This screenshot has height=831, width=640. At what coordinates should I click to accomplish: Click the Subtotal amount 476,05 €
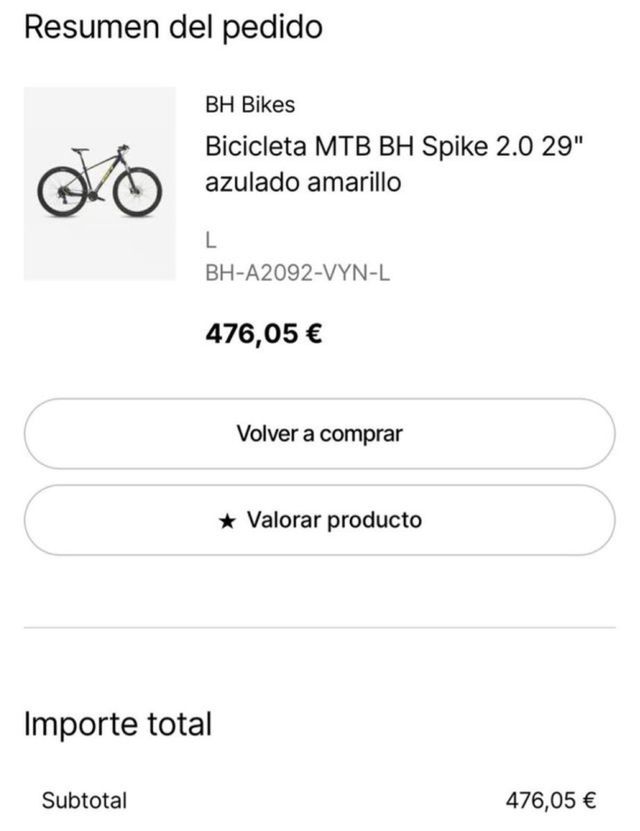(x=551, y=800)
